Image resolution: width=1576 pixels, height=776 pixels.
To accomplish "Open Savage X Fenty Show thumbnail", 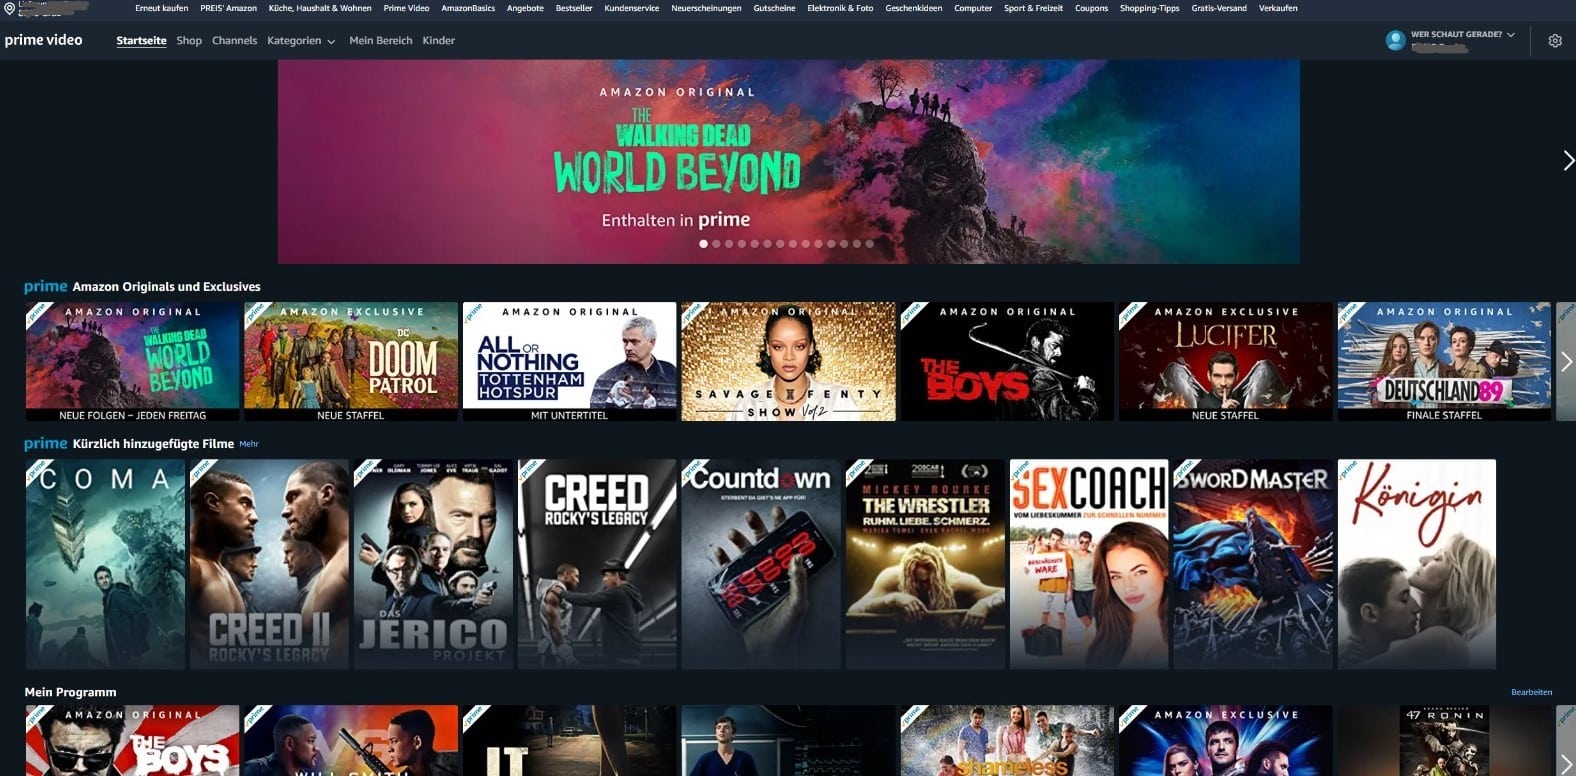I will 788,361.
